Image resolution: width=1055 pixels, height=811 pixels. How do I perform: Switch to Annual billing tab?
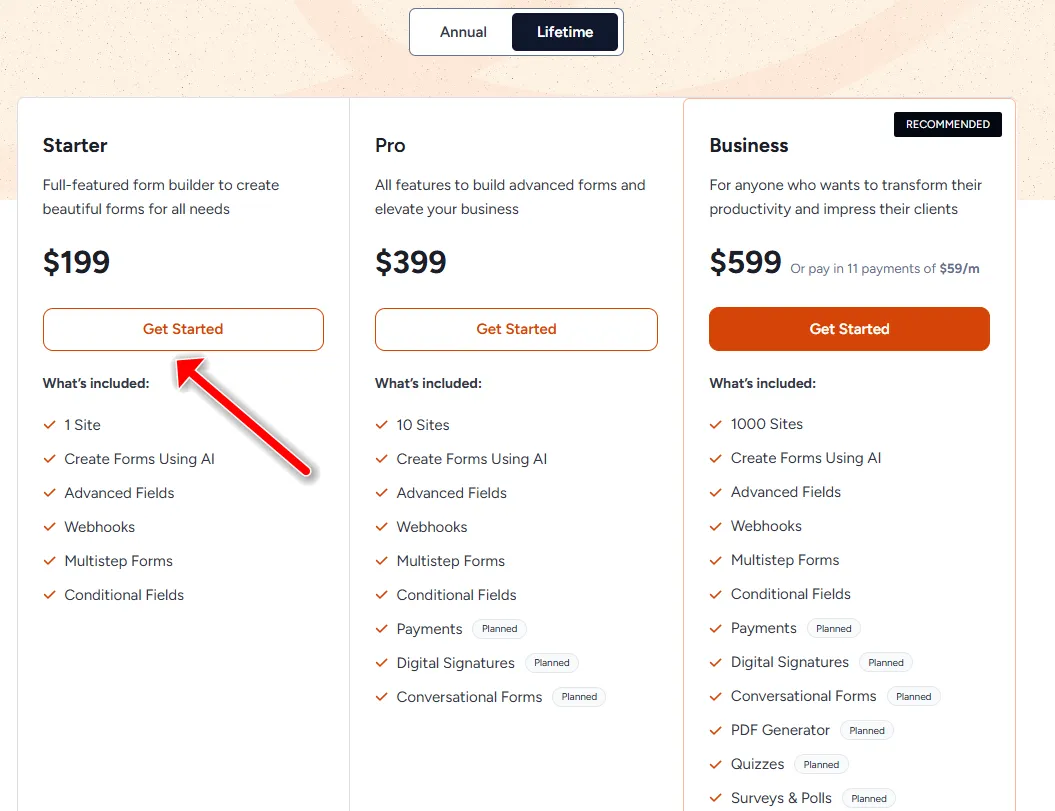coord(463,32)
